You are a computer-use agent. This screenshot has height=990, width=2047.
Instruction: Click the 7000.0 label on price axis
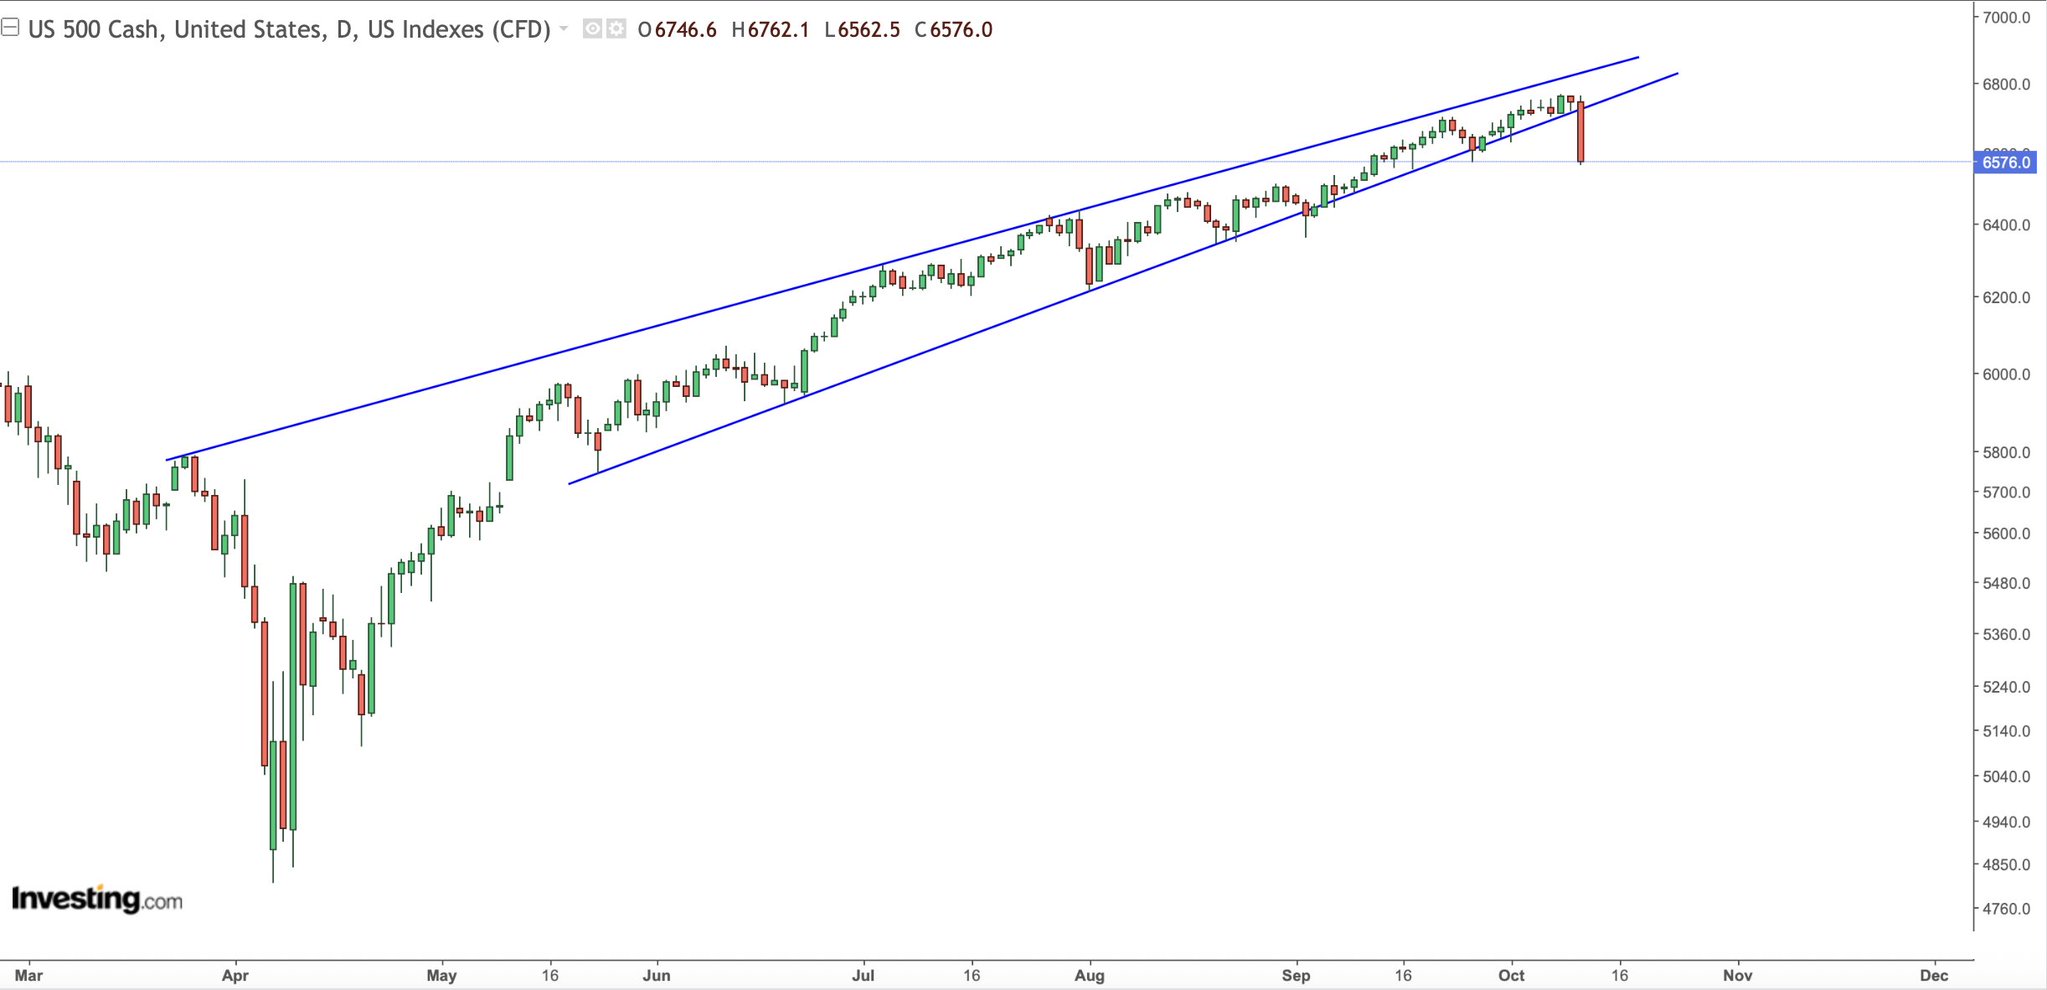[x=2006, y=17]
